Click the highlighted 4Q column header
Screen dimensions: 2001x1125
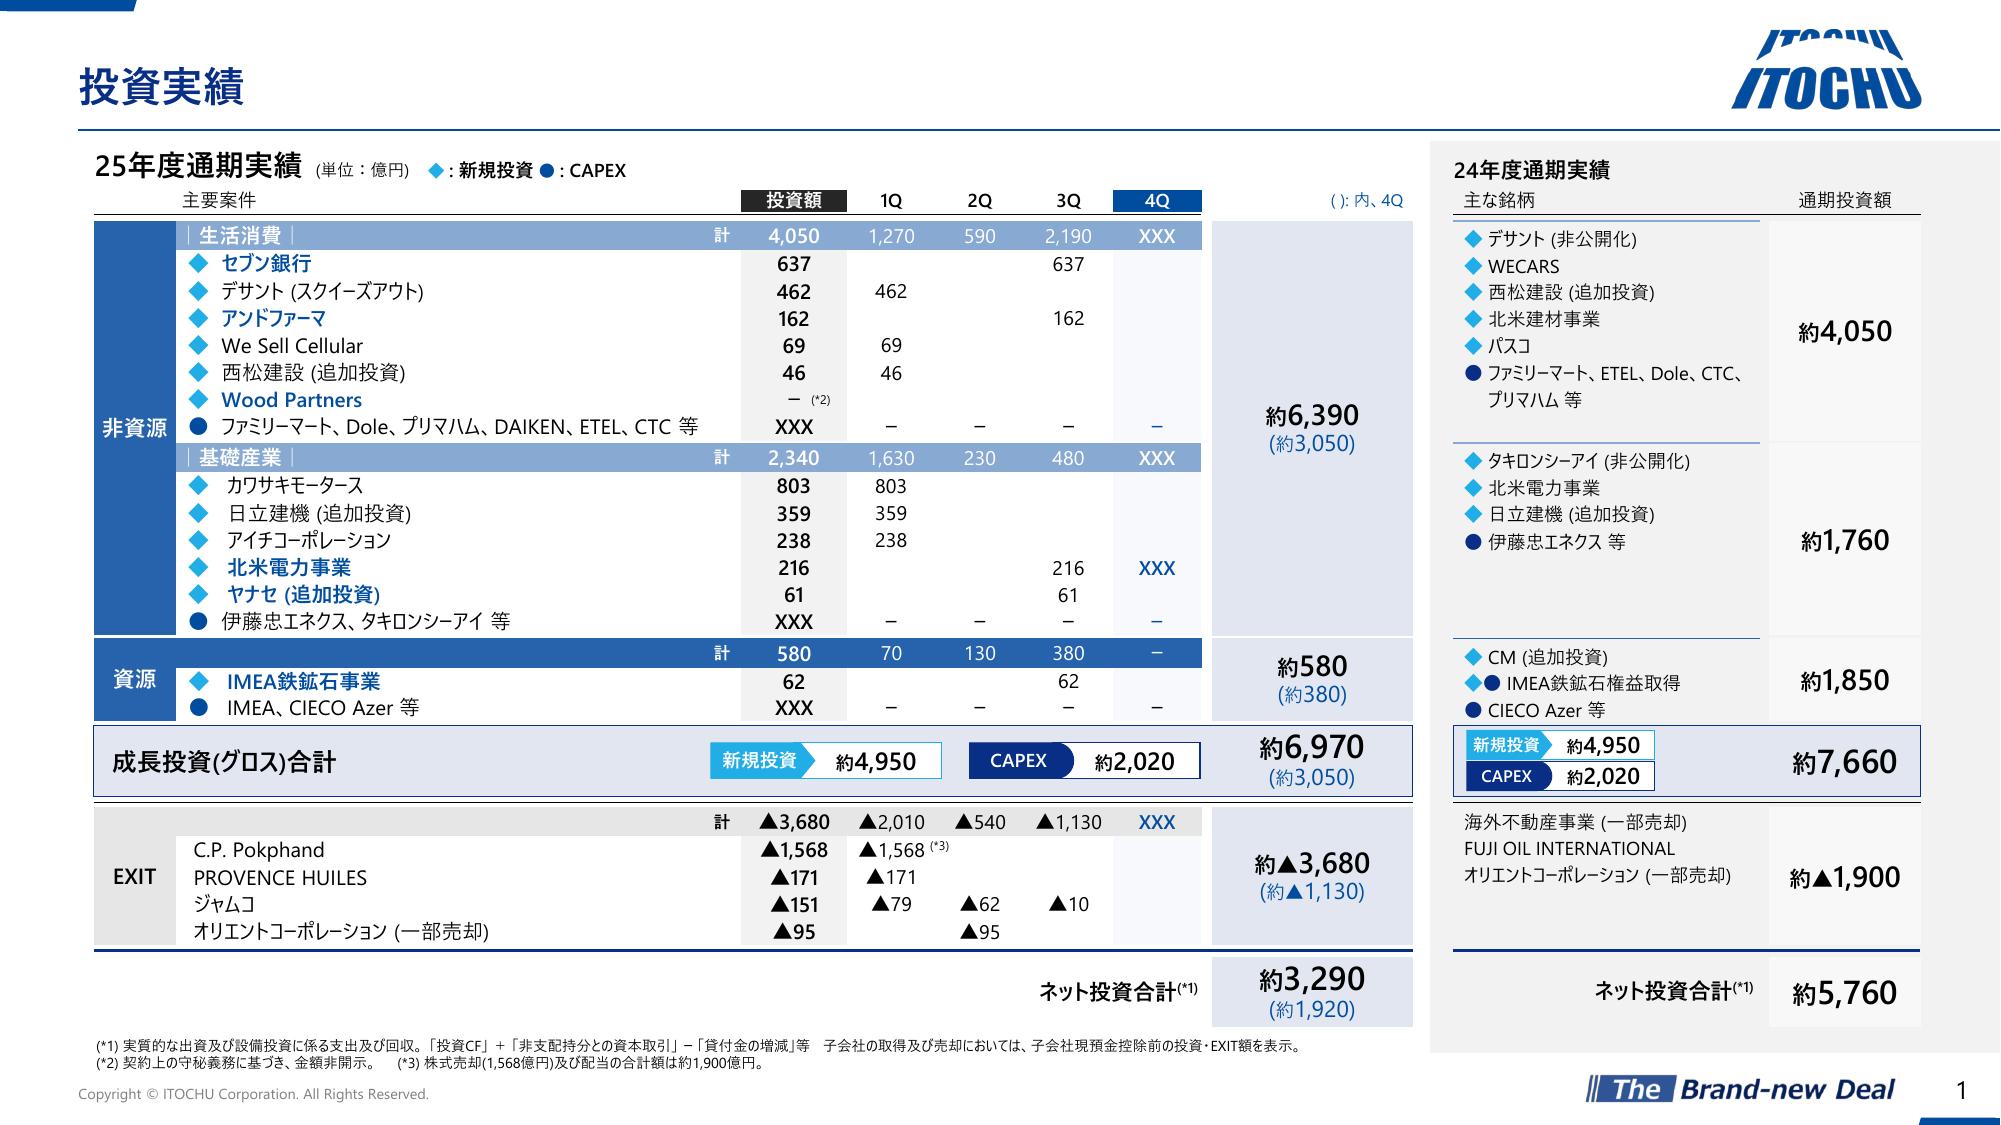1157,200
